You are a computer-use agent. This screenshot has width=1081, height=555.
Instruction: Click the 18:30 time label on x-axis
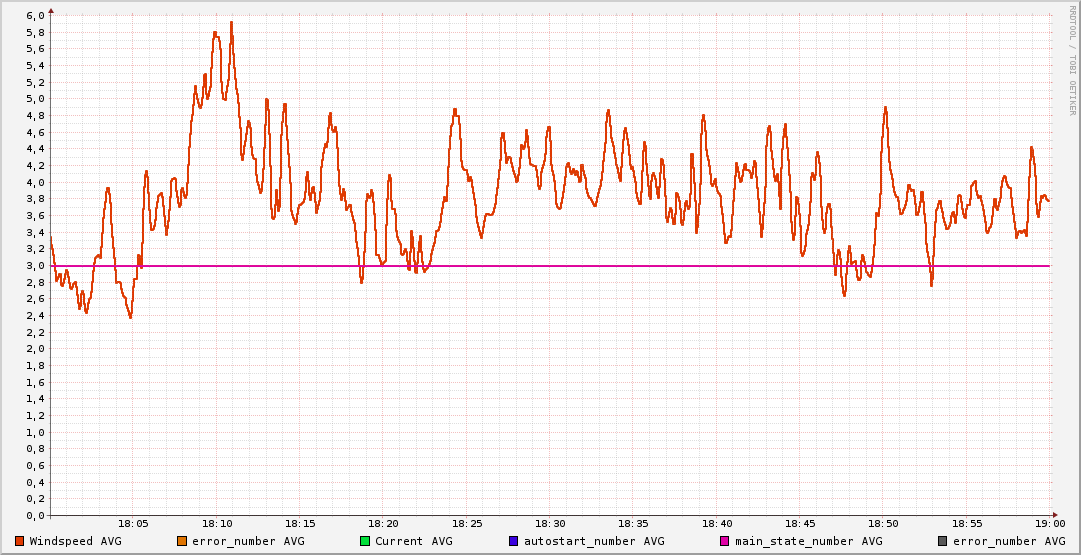click(550, 524)
